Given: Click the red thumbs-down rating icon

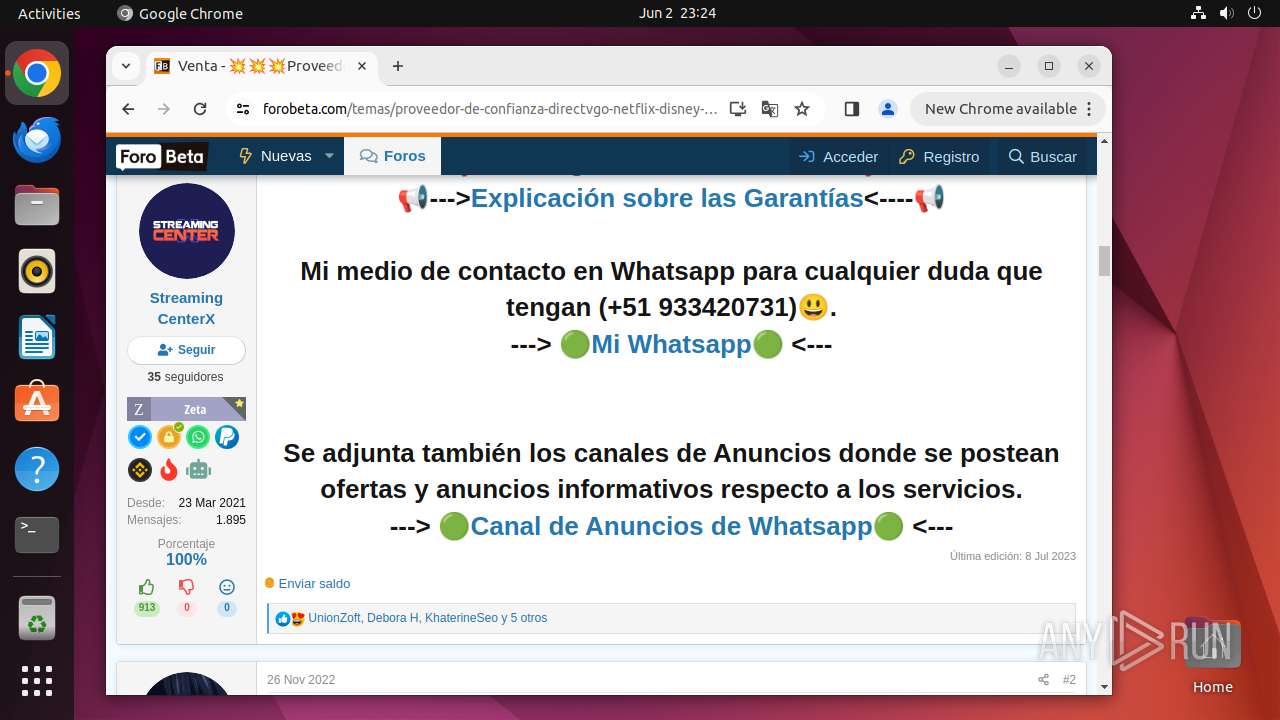Looking at the screenshot, I should (186, 587).
